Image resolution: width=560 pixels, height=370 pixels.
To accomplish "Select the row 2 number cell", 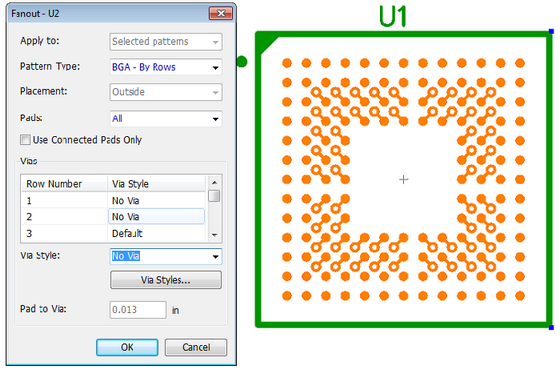I will 64,217.
